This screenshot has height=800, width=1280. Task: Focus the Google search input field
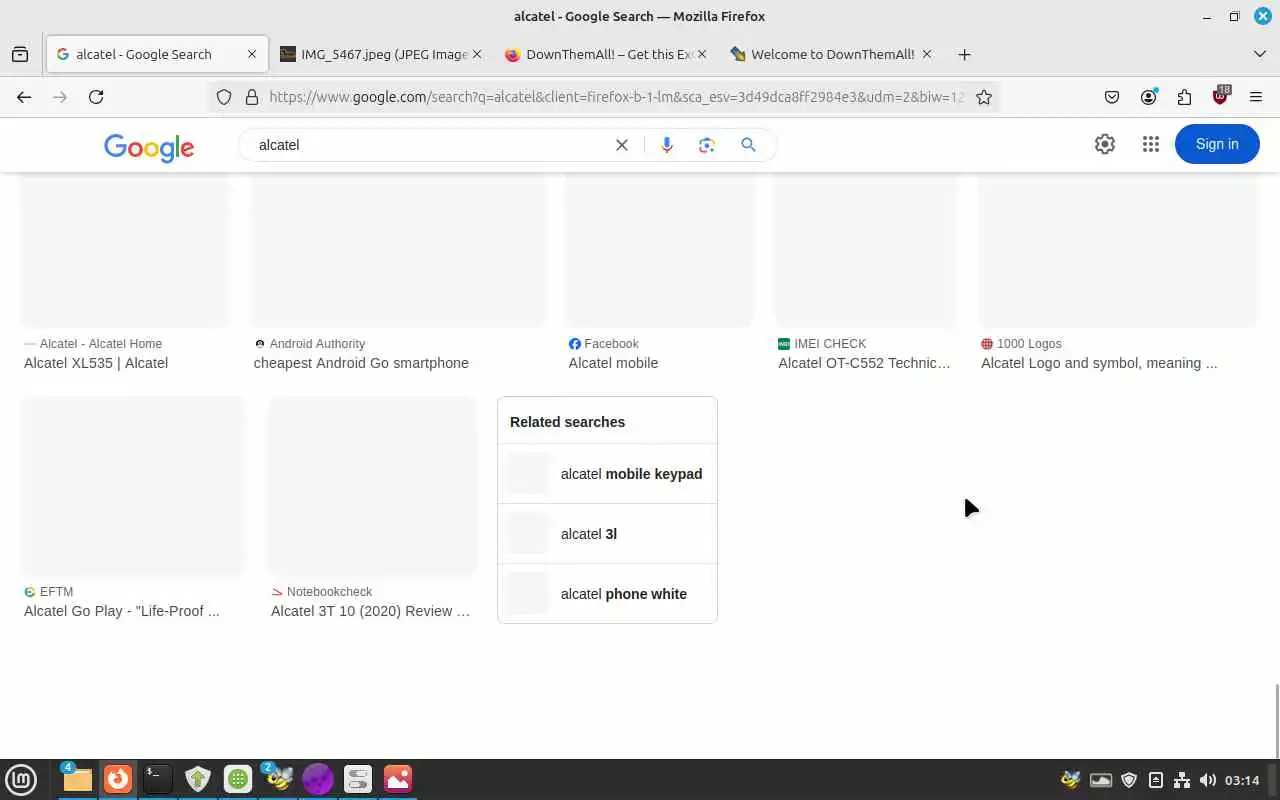(430, 145)
